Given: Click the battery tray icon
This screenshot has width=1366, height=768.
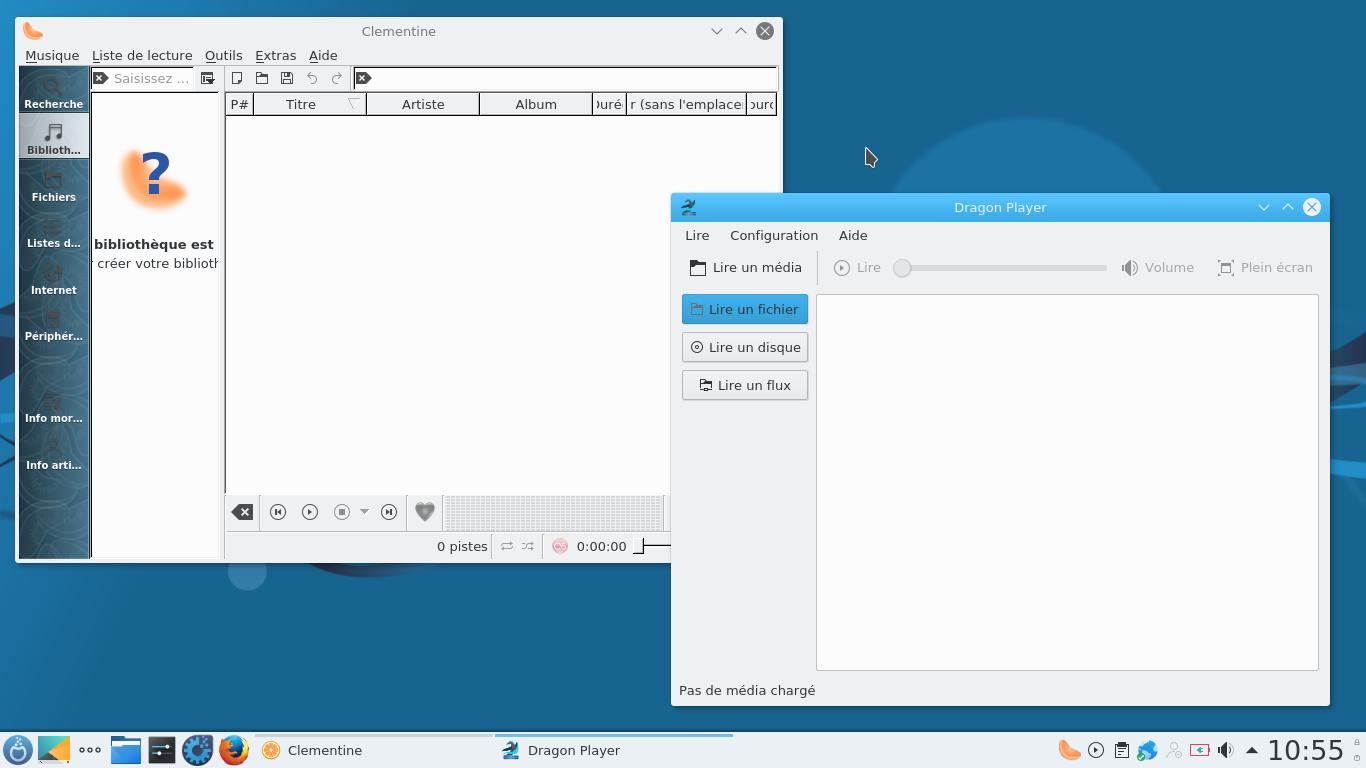Looking at the screenshot, I should pos(1199,750).
